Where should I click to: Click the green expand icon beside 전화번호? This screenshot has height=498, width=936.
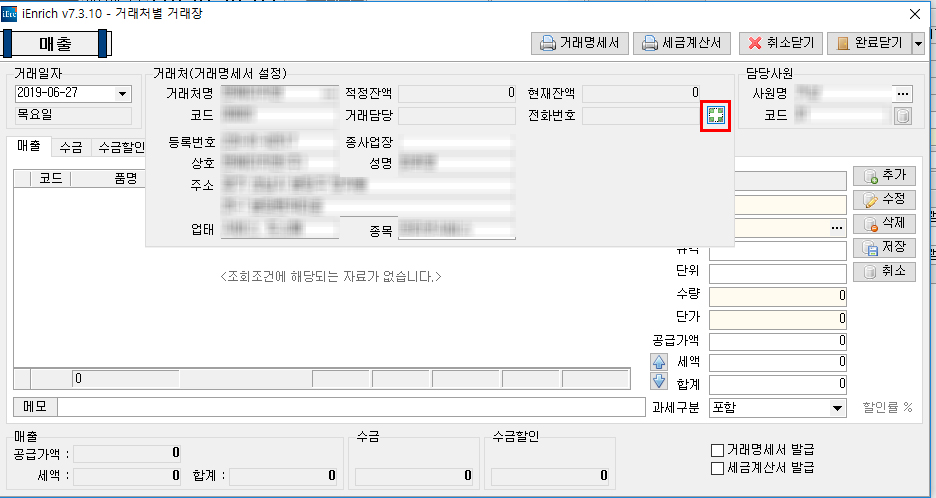click(715, 117)
